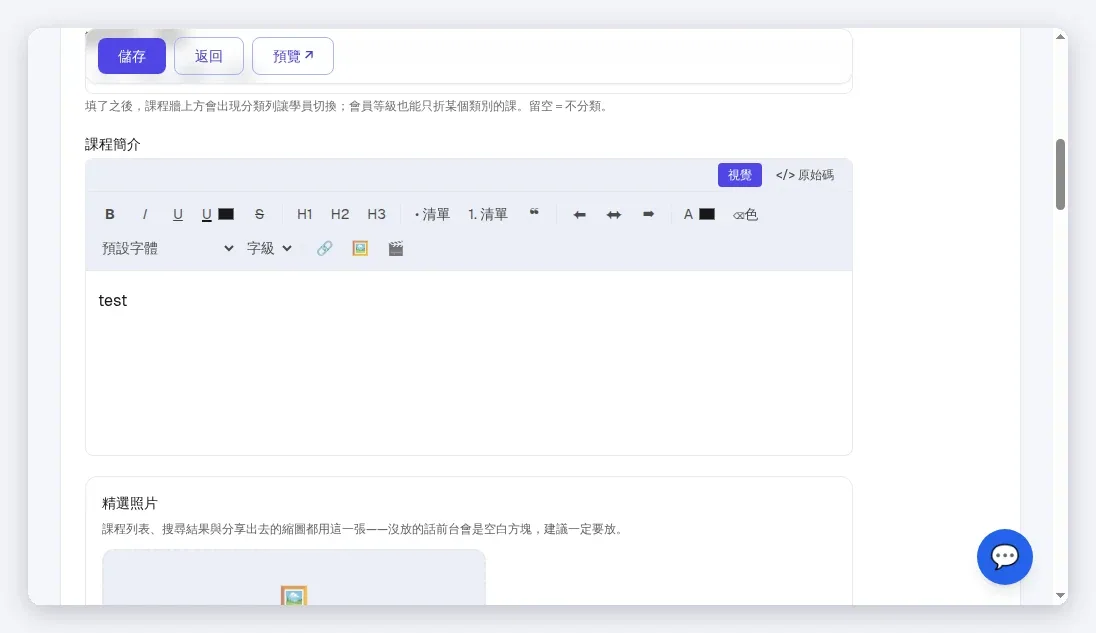Image resolution: width=1096 pixels, height=633 pixels.
Task: Click the colored underline U button
Action: coord(206,214)
